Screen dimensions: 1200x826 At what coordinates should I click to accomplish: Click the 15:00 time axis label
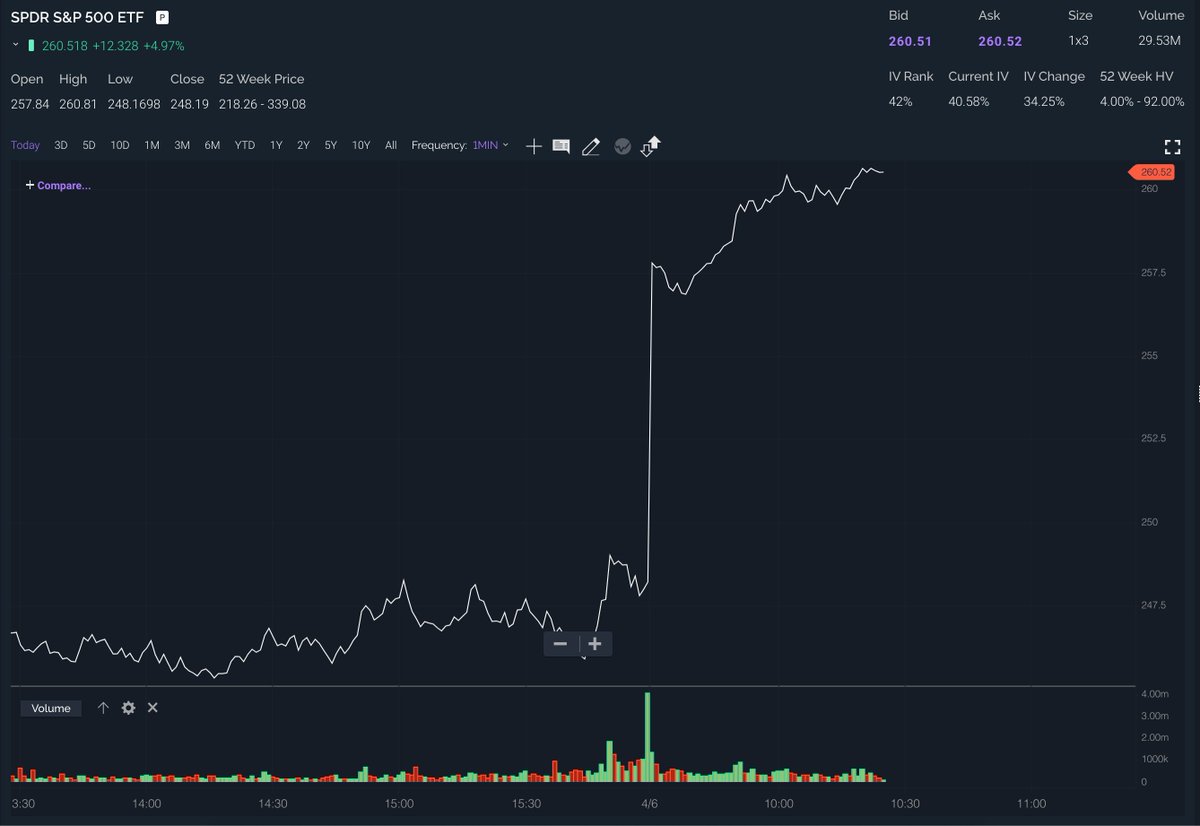(400, 804)
